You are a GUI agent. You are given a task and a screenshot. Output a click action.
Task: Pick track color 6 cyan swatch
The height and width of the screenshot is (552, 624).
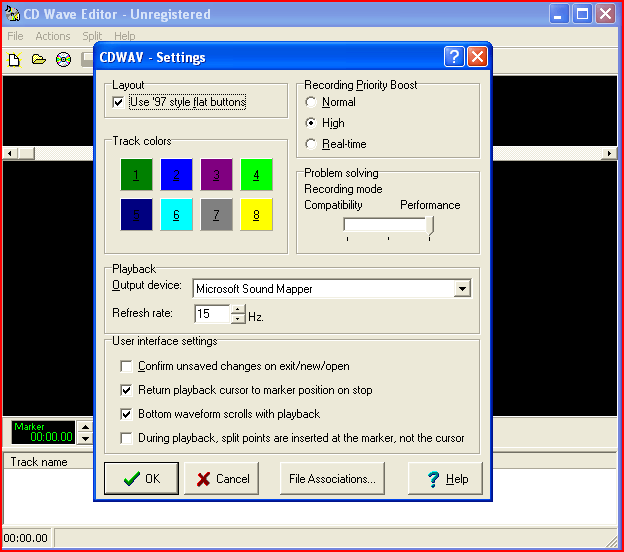tap(176, 215)
